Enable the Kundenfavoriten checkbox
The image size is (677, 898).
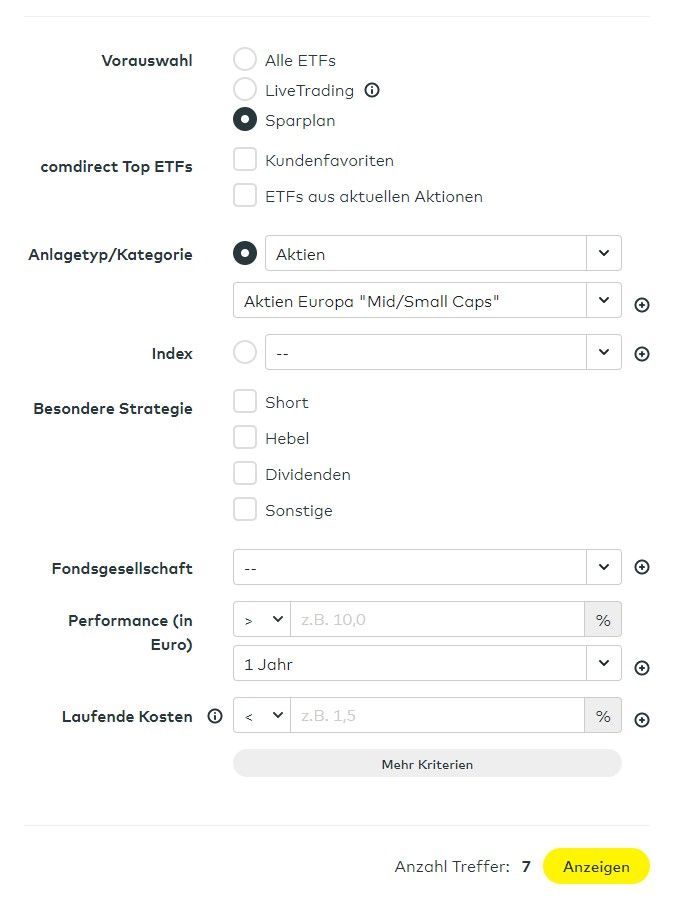(x=245, y=160)
